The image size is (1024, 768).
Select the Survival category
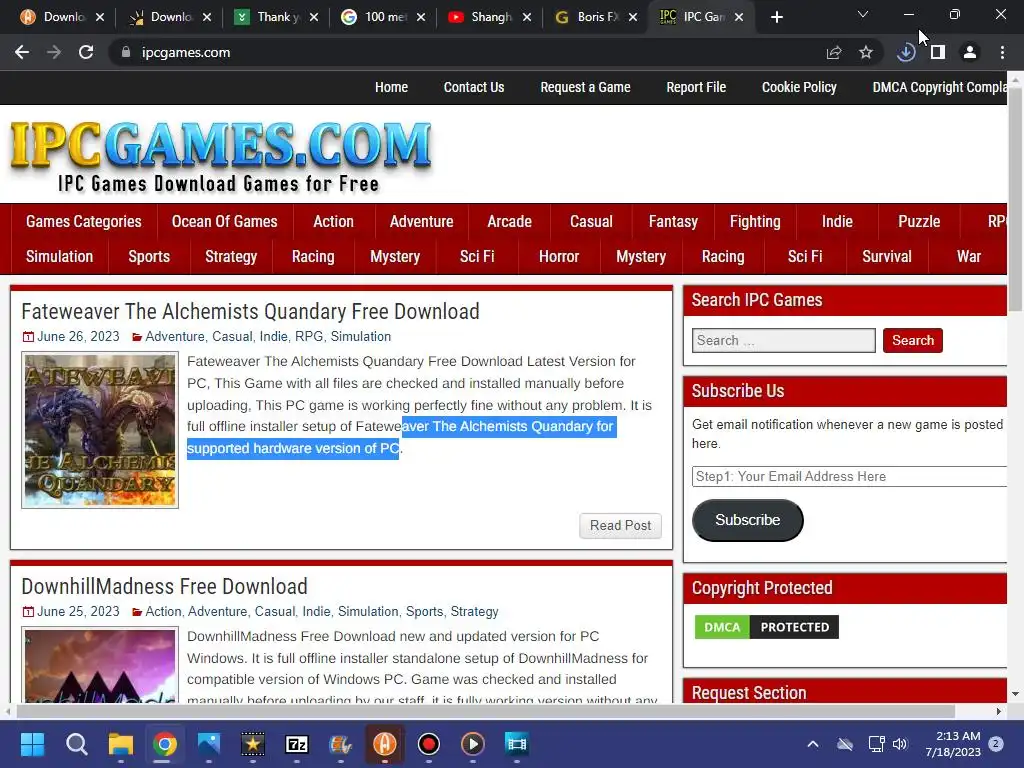886,257
